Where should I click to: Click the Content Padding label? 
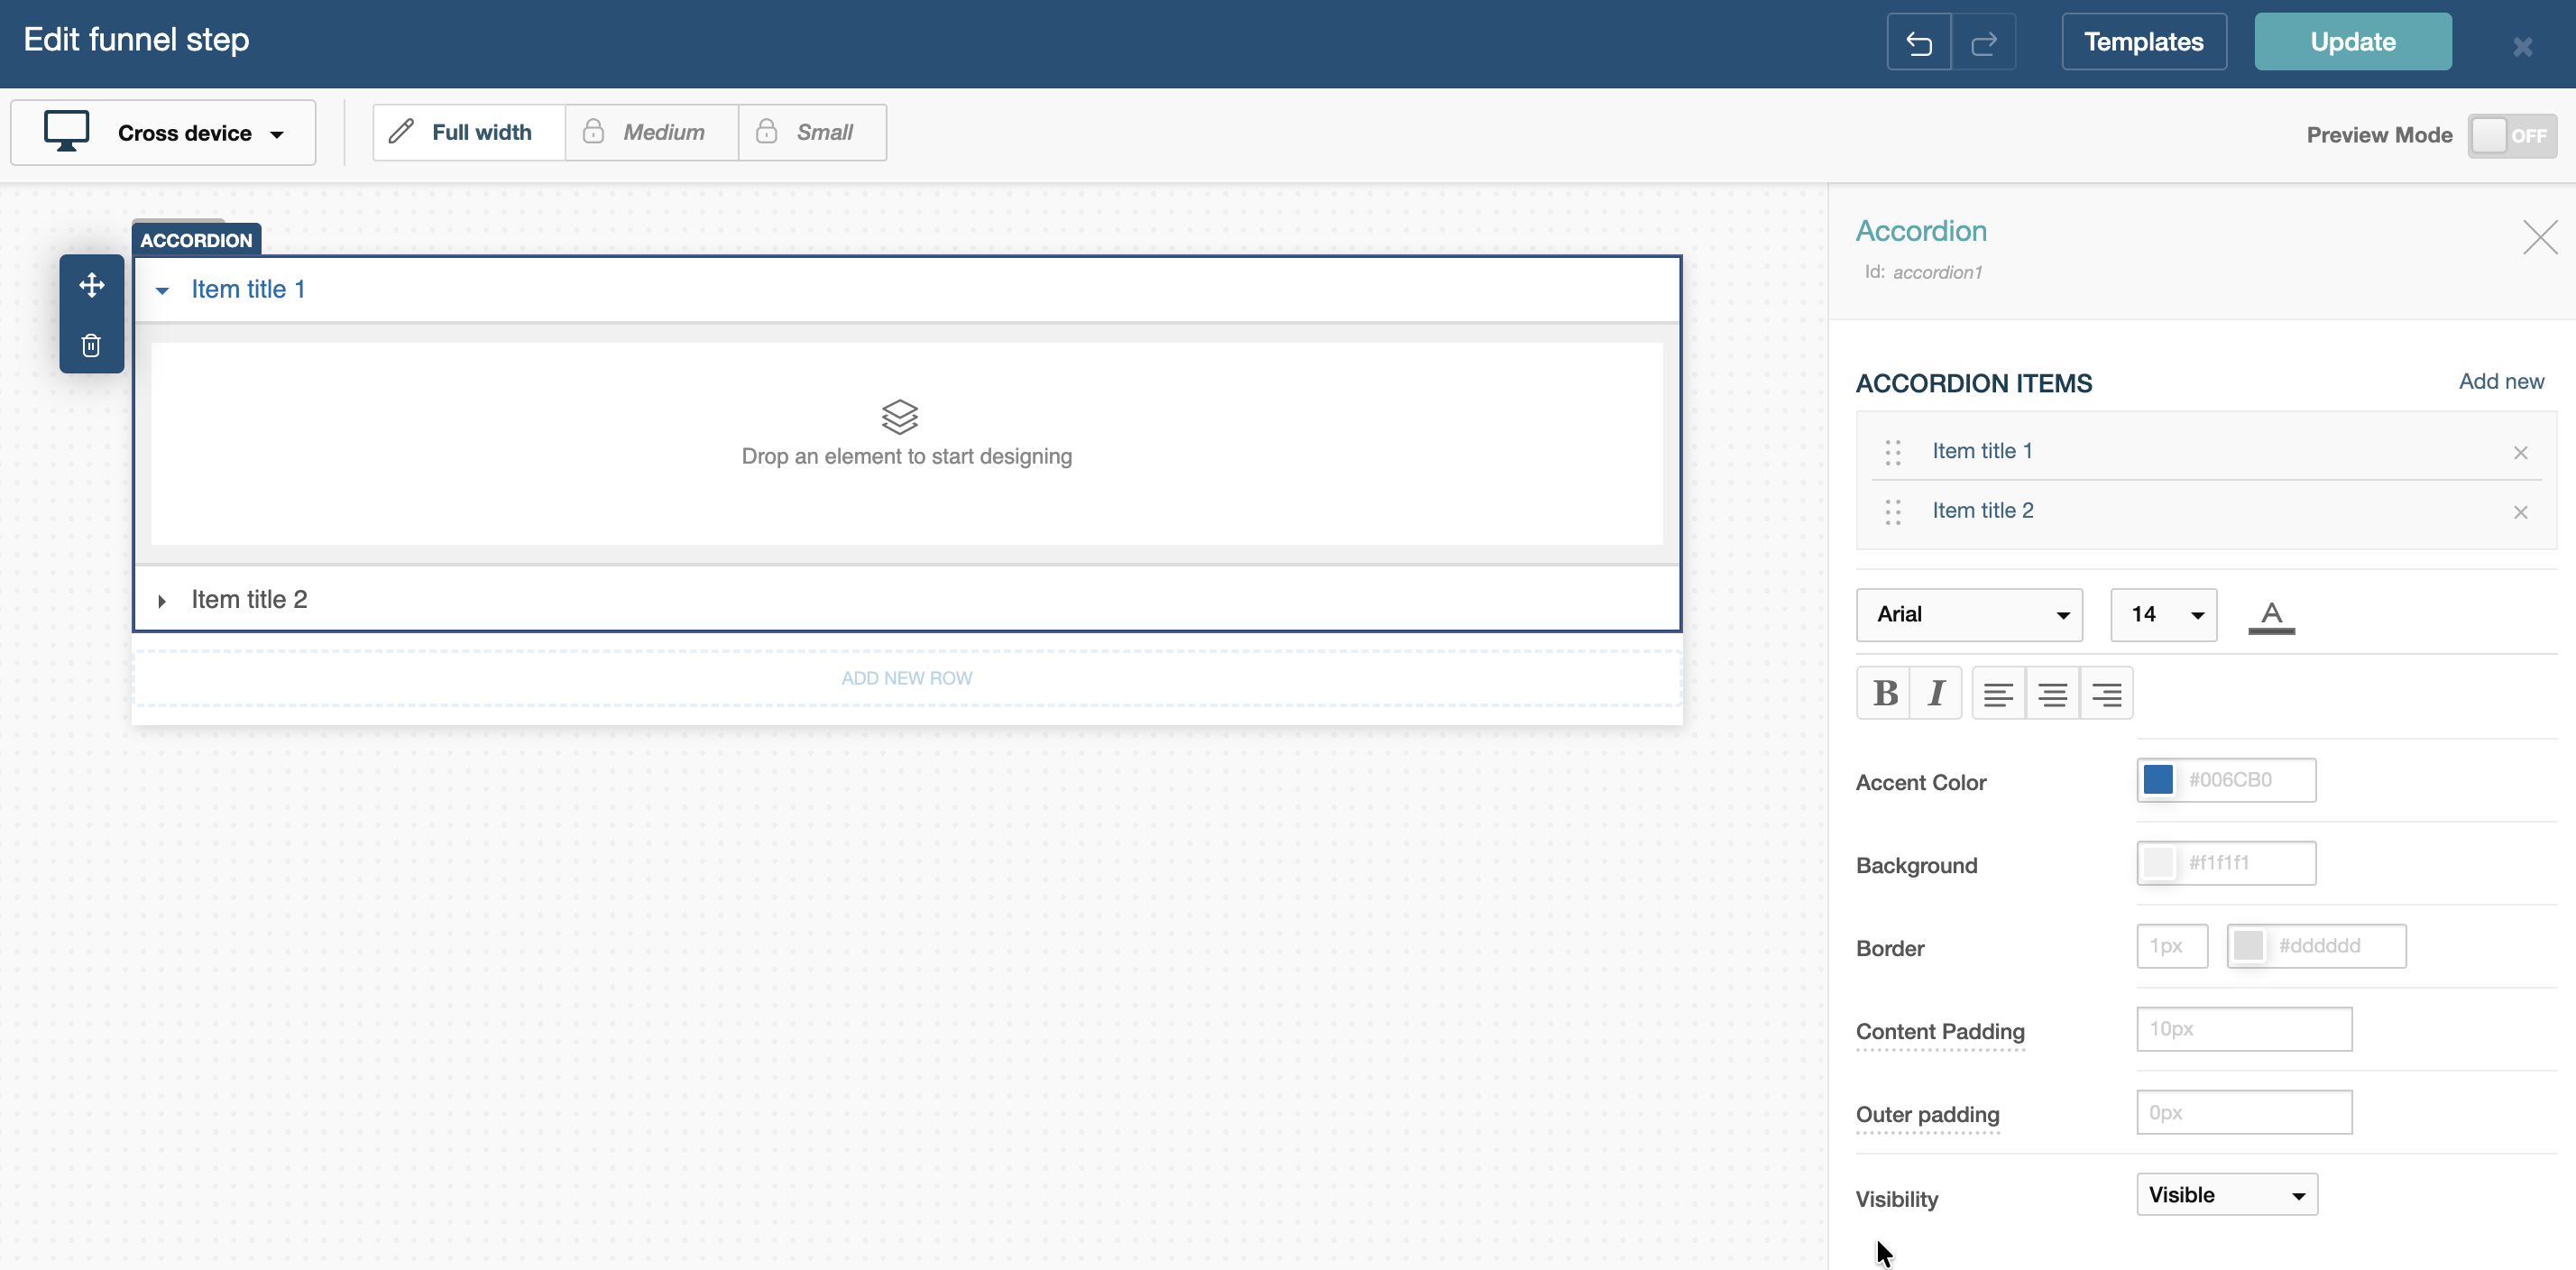[x=1939, y=1031]
